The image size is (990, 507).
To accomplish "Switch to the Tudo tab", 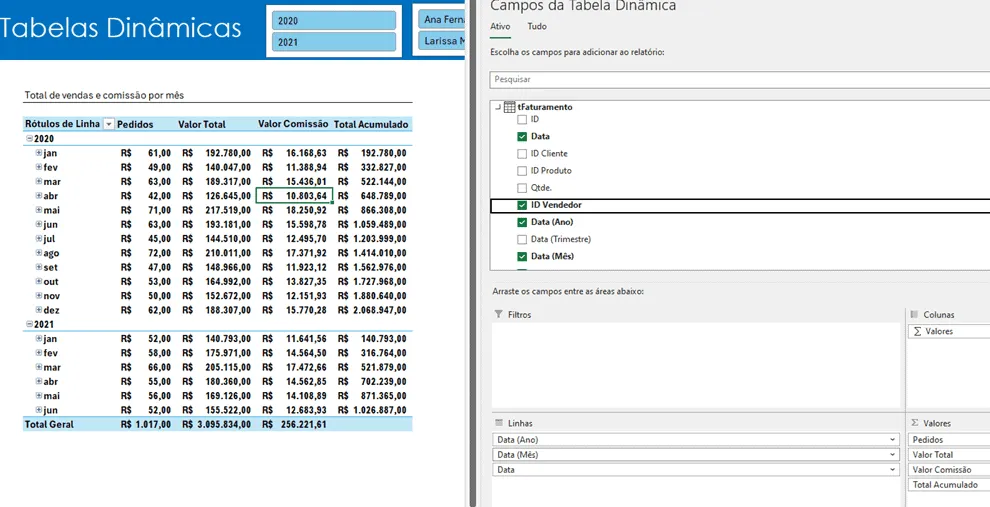I will coord(537,27).
